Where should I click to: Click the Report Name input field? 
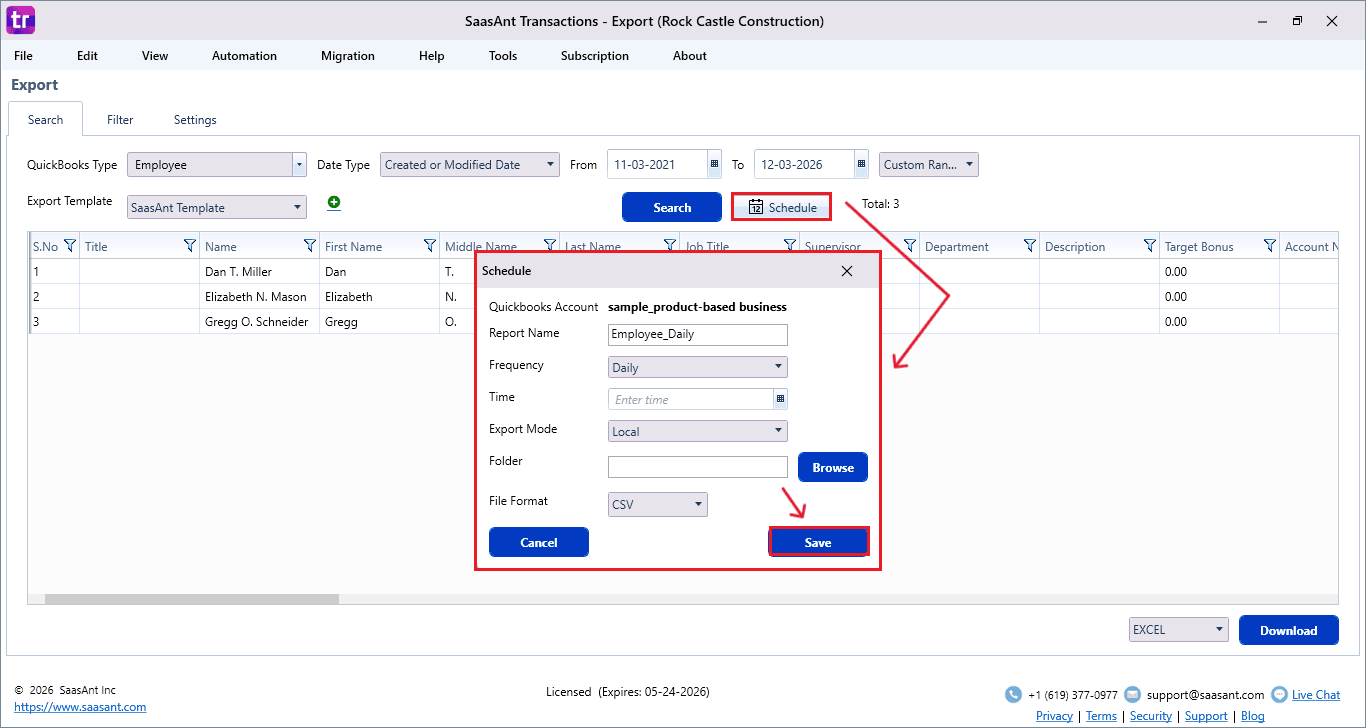[697, 335]
